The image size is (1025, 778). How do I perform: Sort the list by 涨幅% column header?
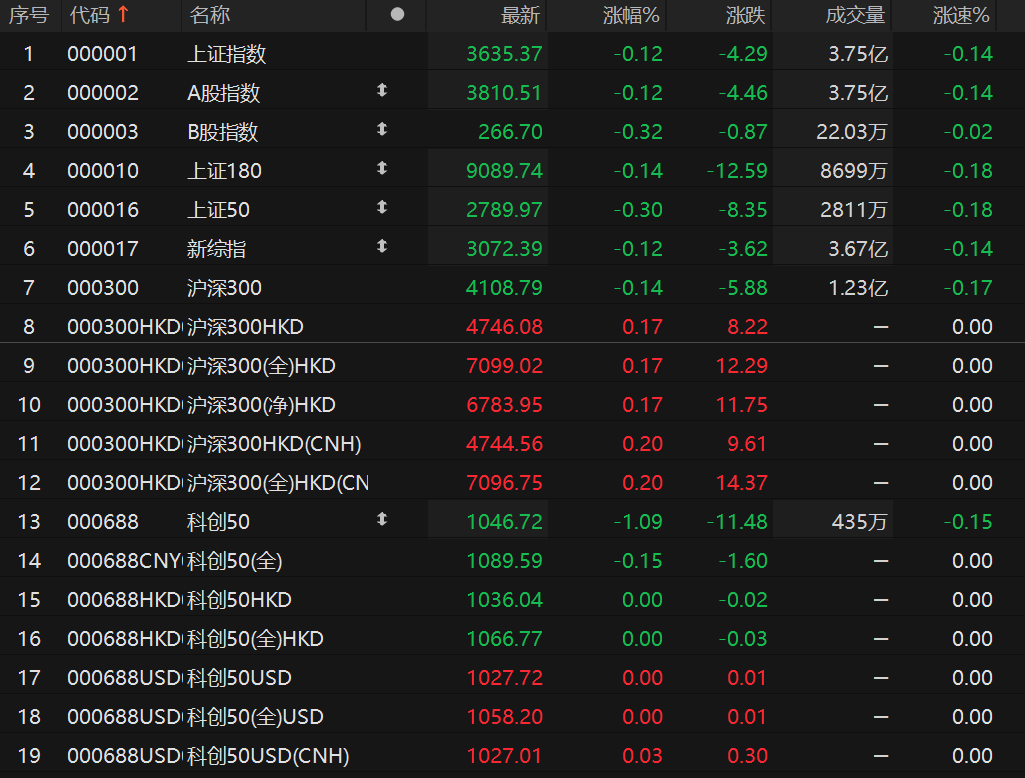(631, 15)
